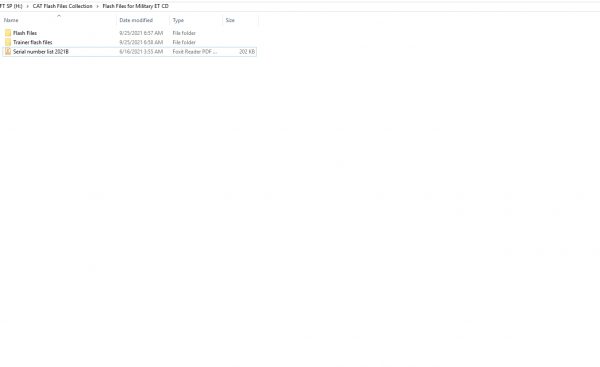This screenshot has width=600, height=367.
Task: Go to CAT Flash Files Collection breadcrumb
Action: click(62, 6)
